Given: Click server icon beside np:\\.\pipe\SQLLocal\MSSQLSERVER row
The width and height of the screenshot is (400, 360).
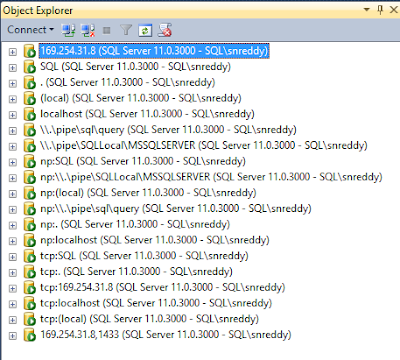Looking at the screenshot, I should [x=29, y=177].
